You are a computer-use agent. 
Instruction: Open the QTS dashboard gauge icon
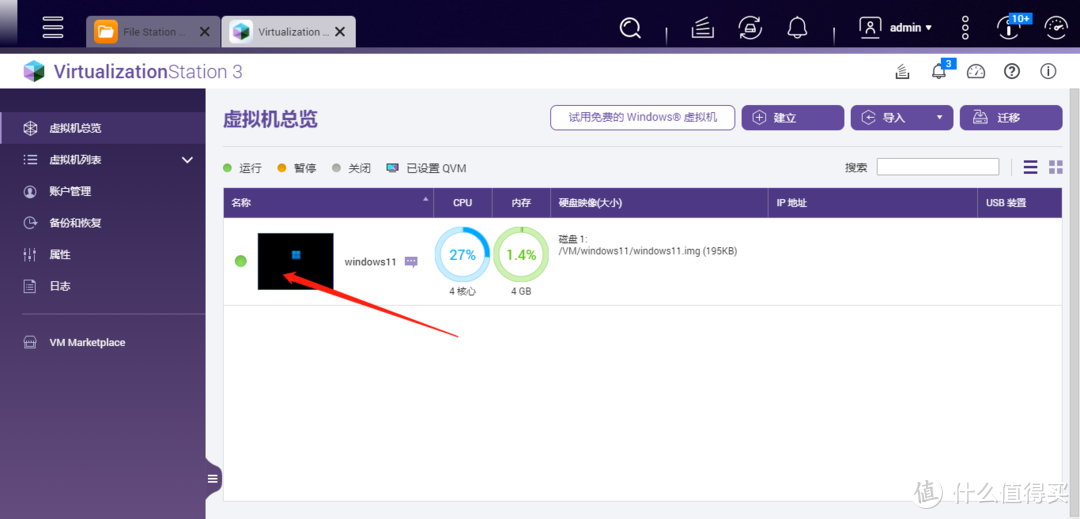click(1056, 28)
